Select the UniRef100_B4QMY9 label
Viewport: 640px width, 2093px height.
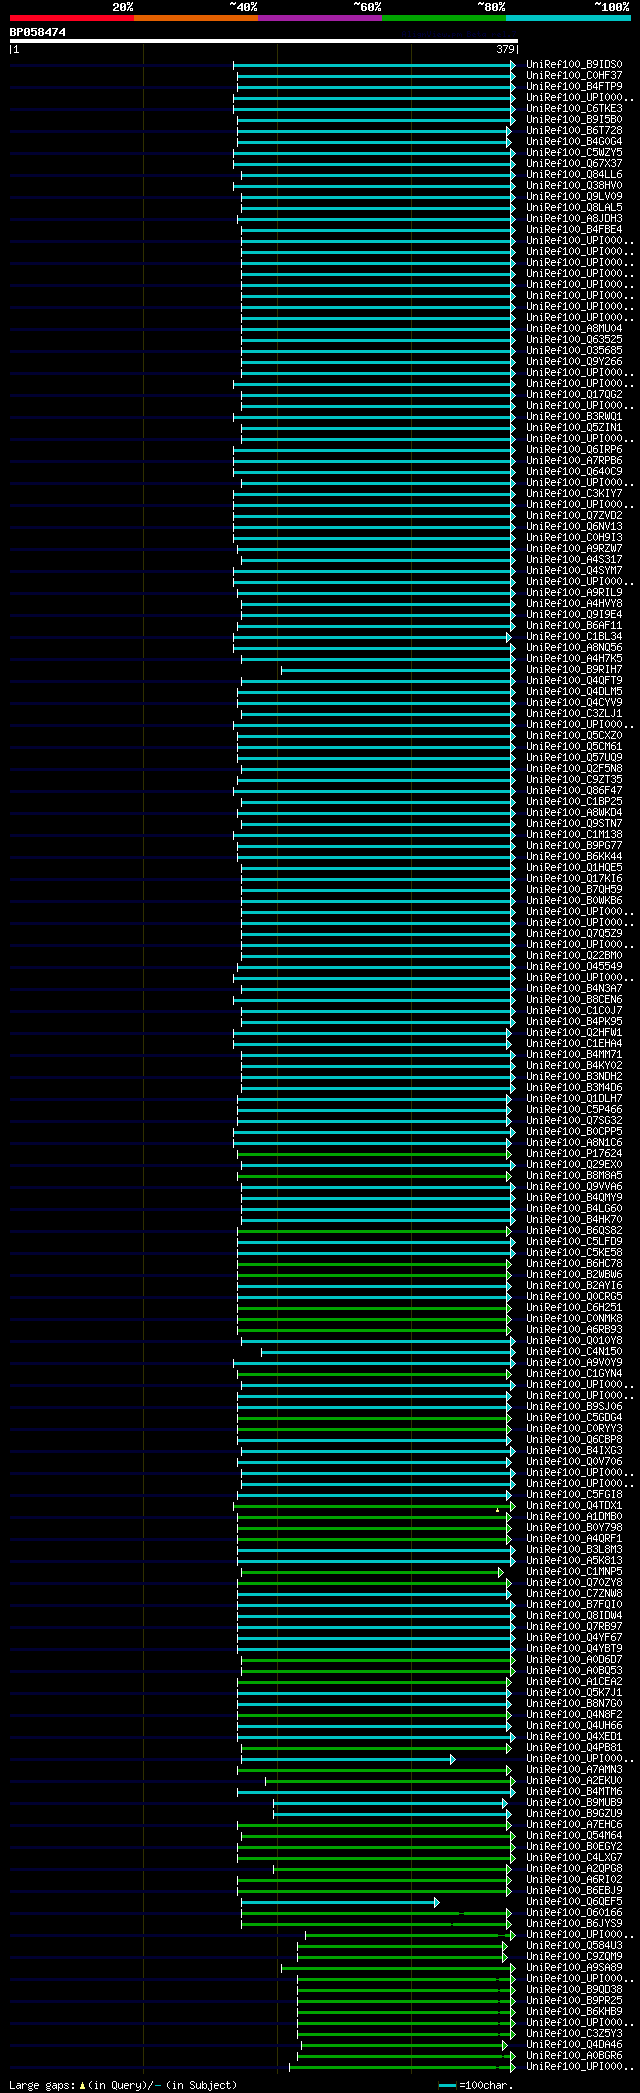click(x=574, y=1197)
